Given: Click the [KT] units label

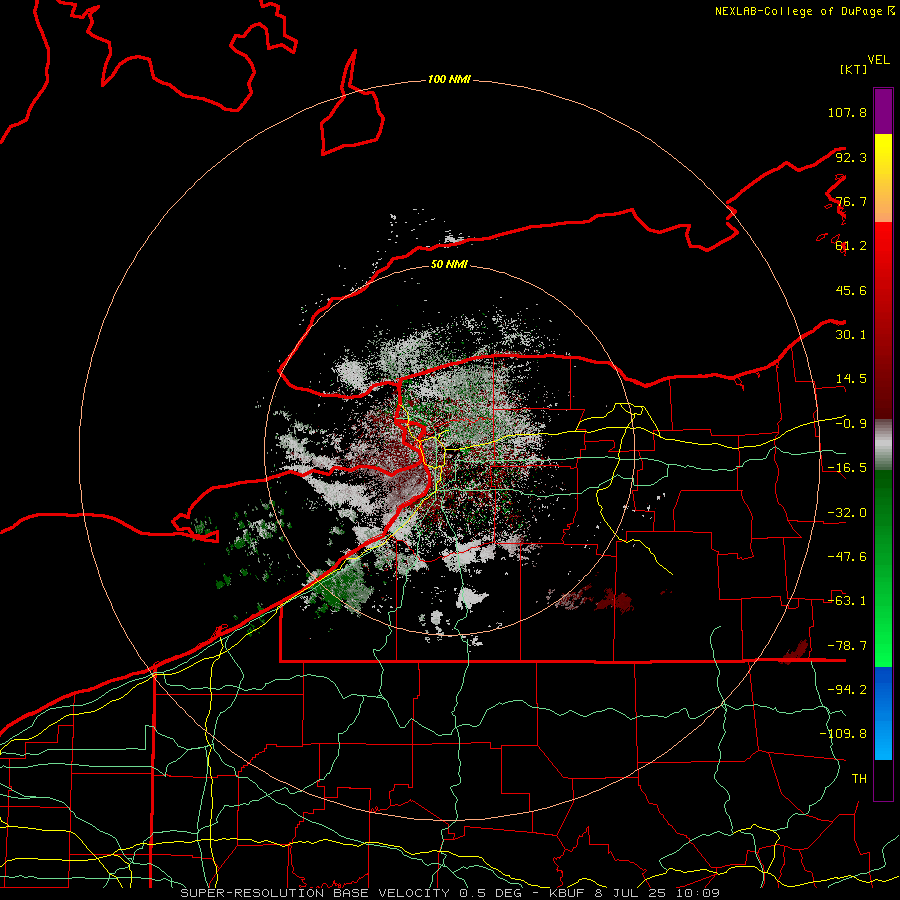Looking at the screenshot, I should (853, 69).
